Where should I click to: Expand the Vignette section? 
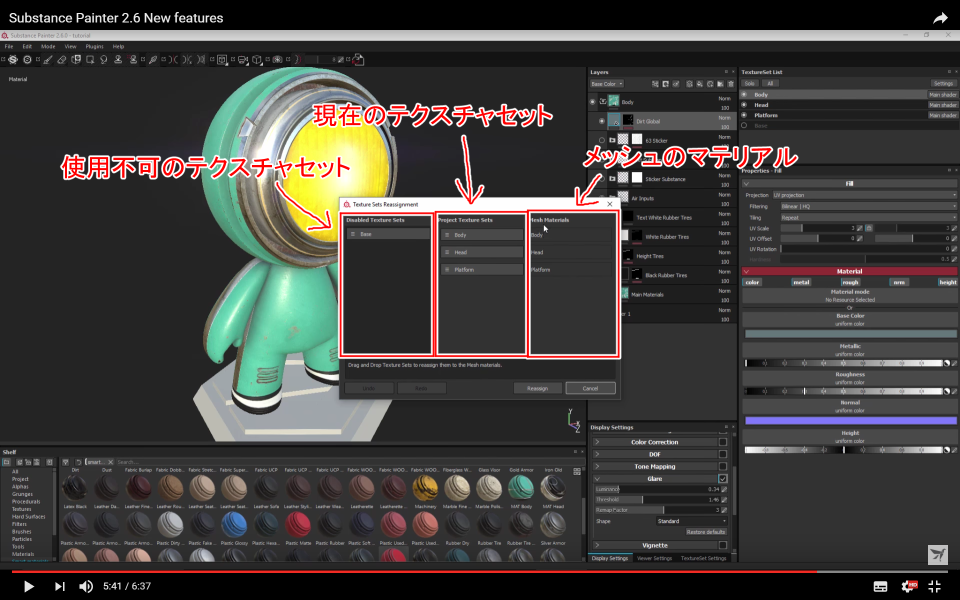click(596, 545)
